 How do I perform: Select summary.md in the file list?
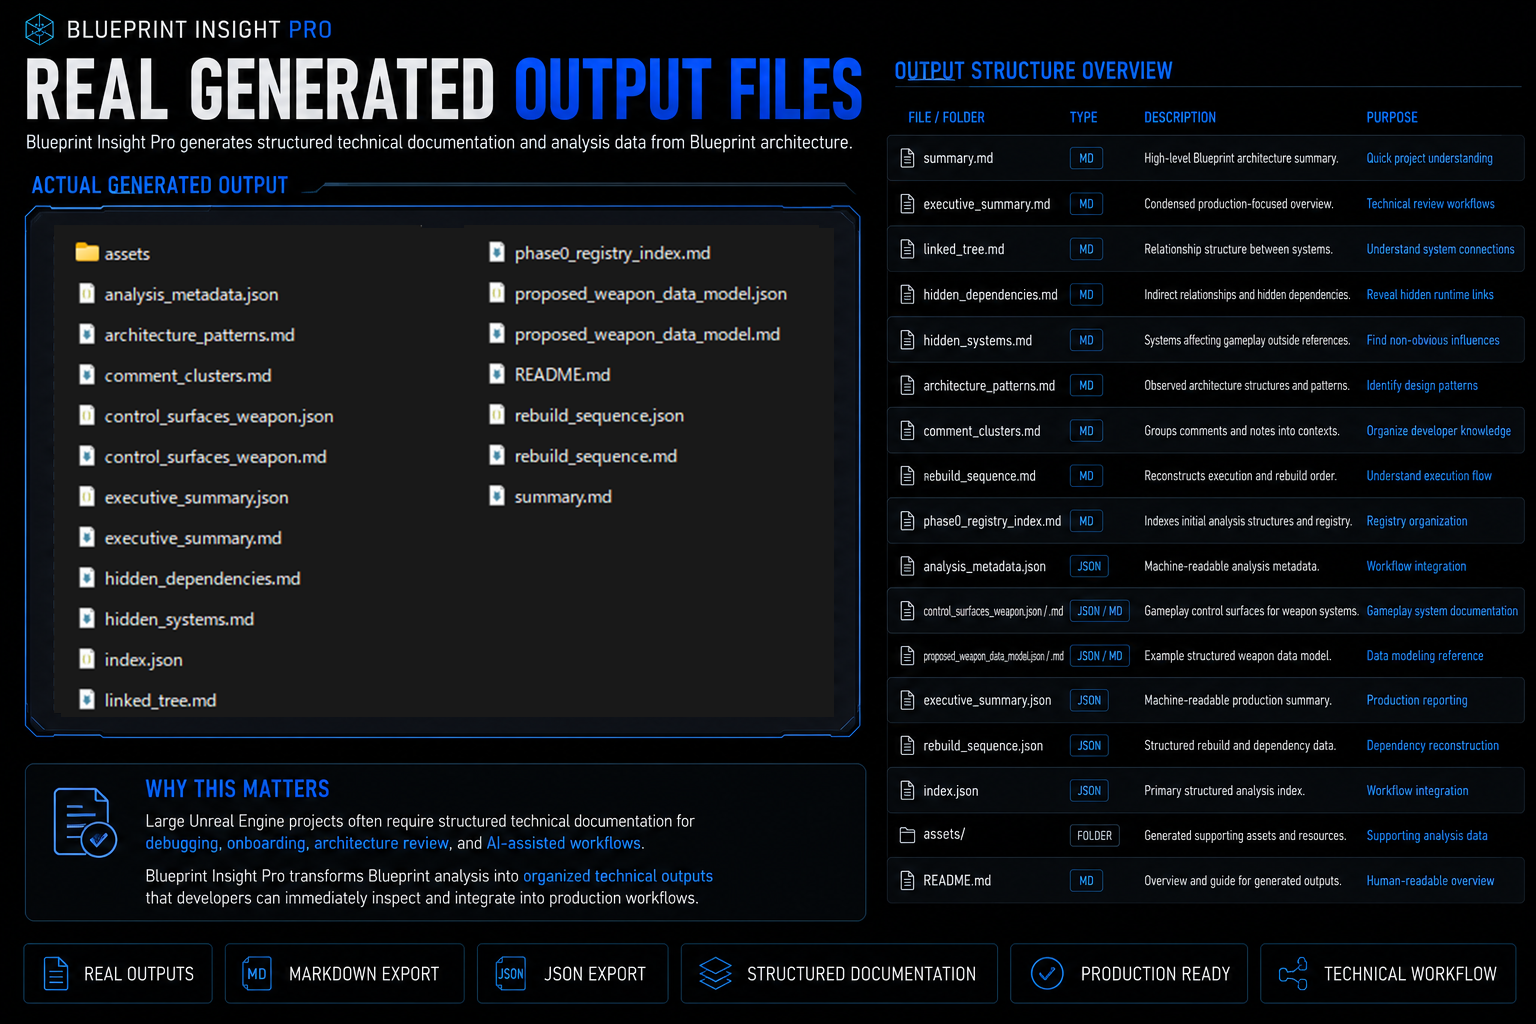tap(563, 497)
